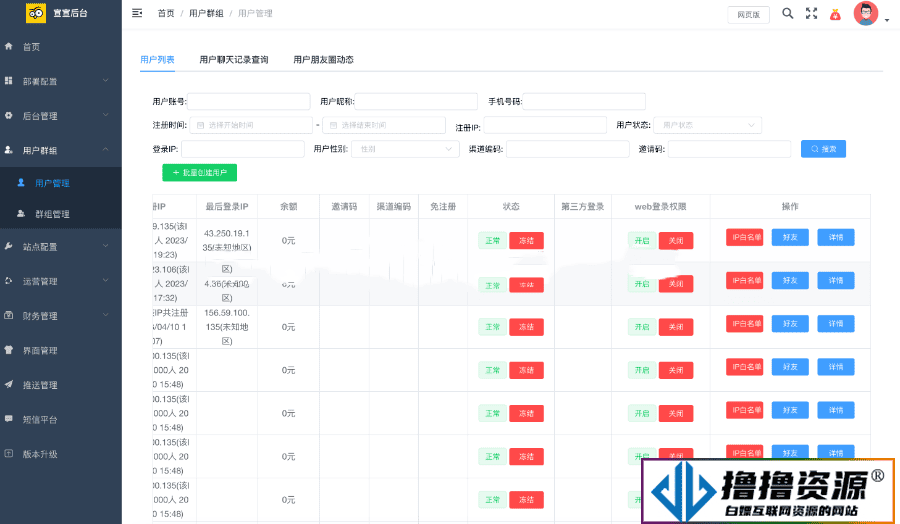
Task: Expand the 站点配置 menu chevron
Action: (106, 246)
